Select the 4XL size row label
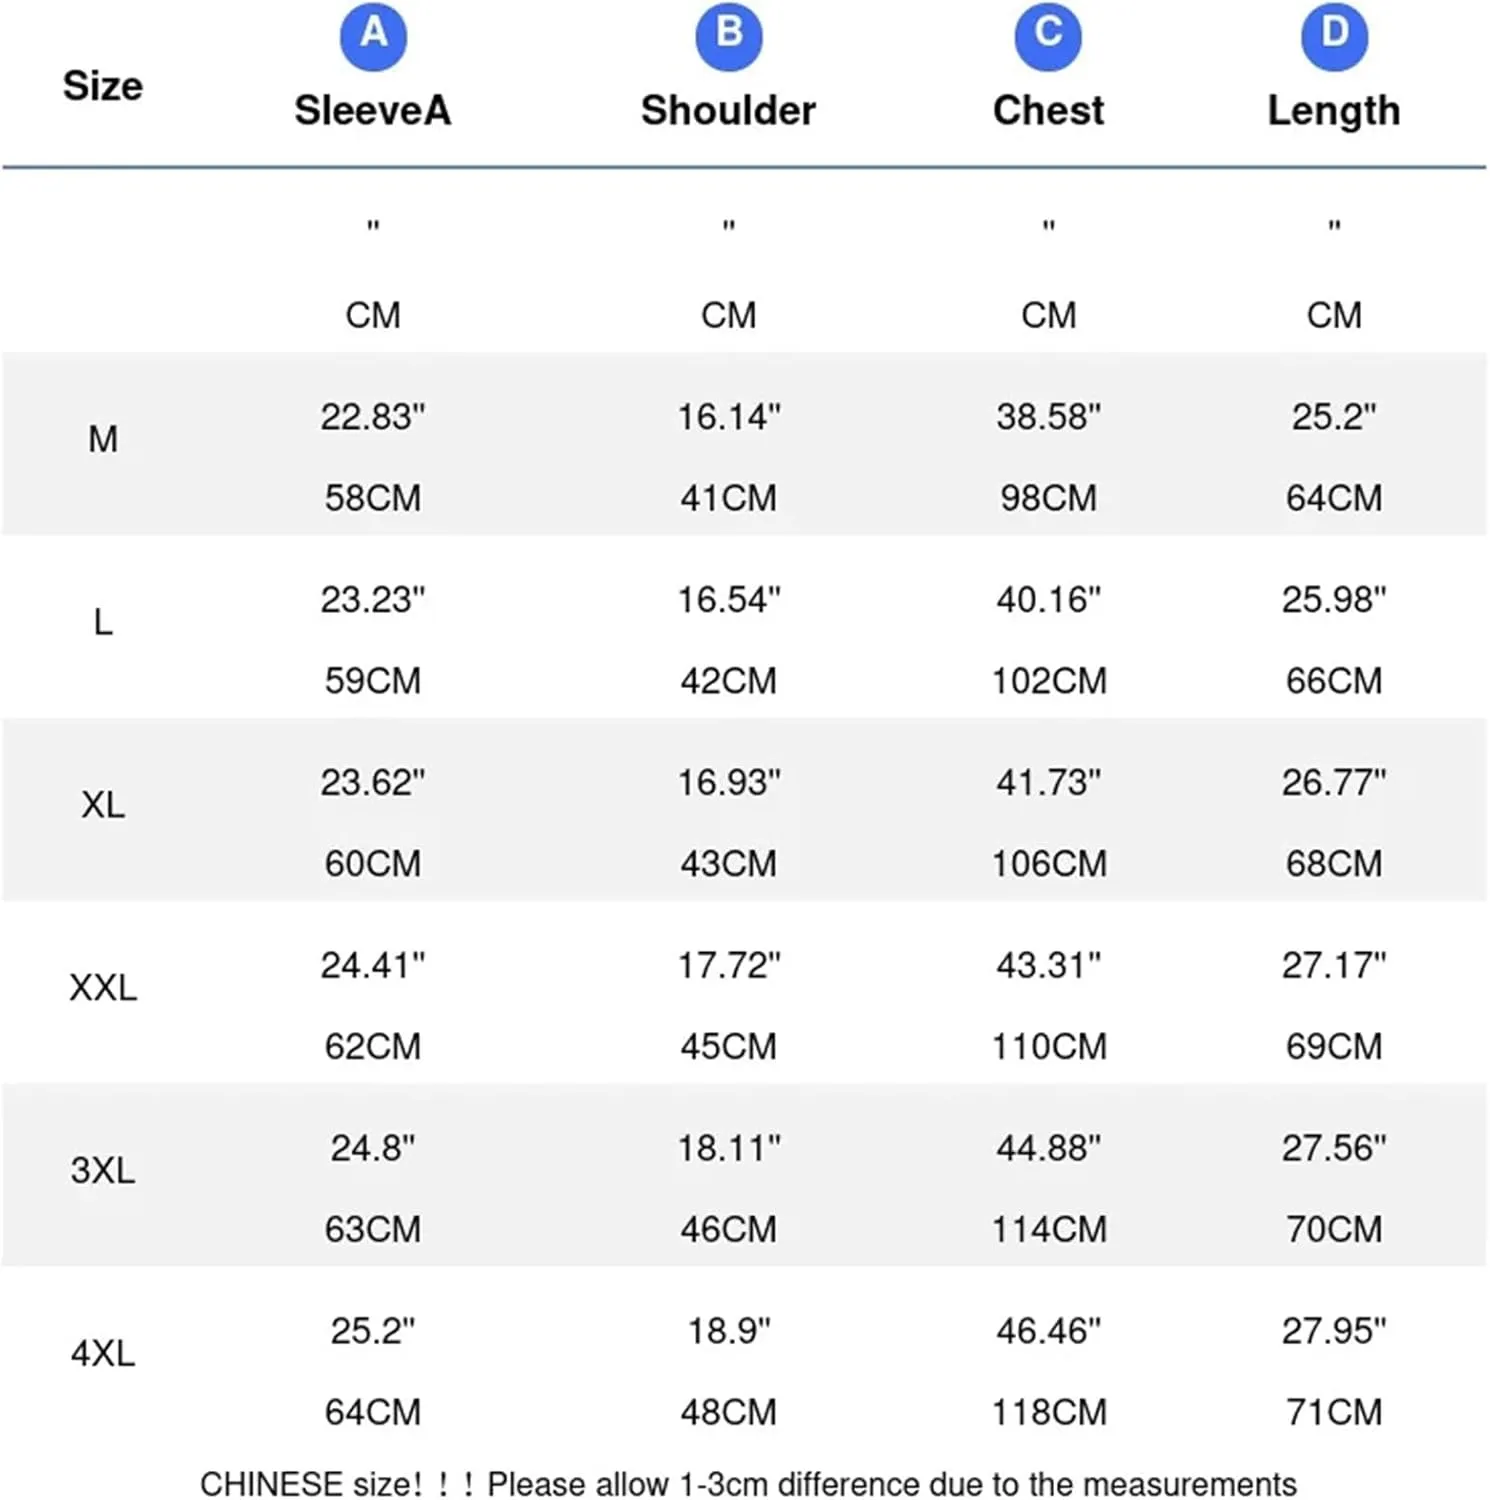 (x=103, y=1353)
